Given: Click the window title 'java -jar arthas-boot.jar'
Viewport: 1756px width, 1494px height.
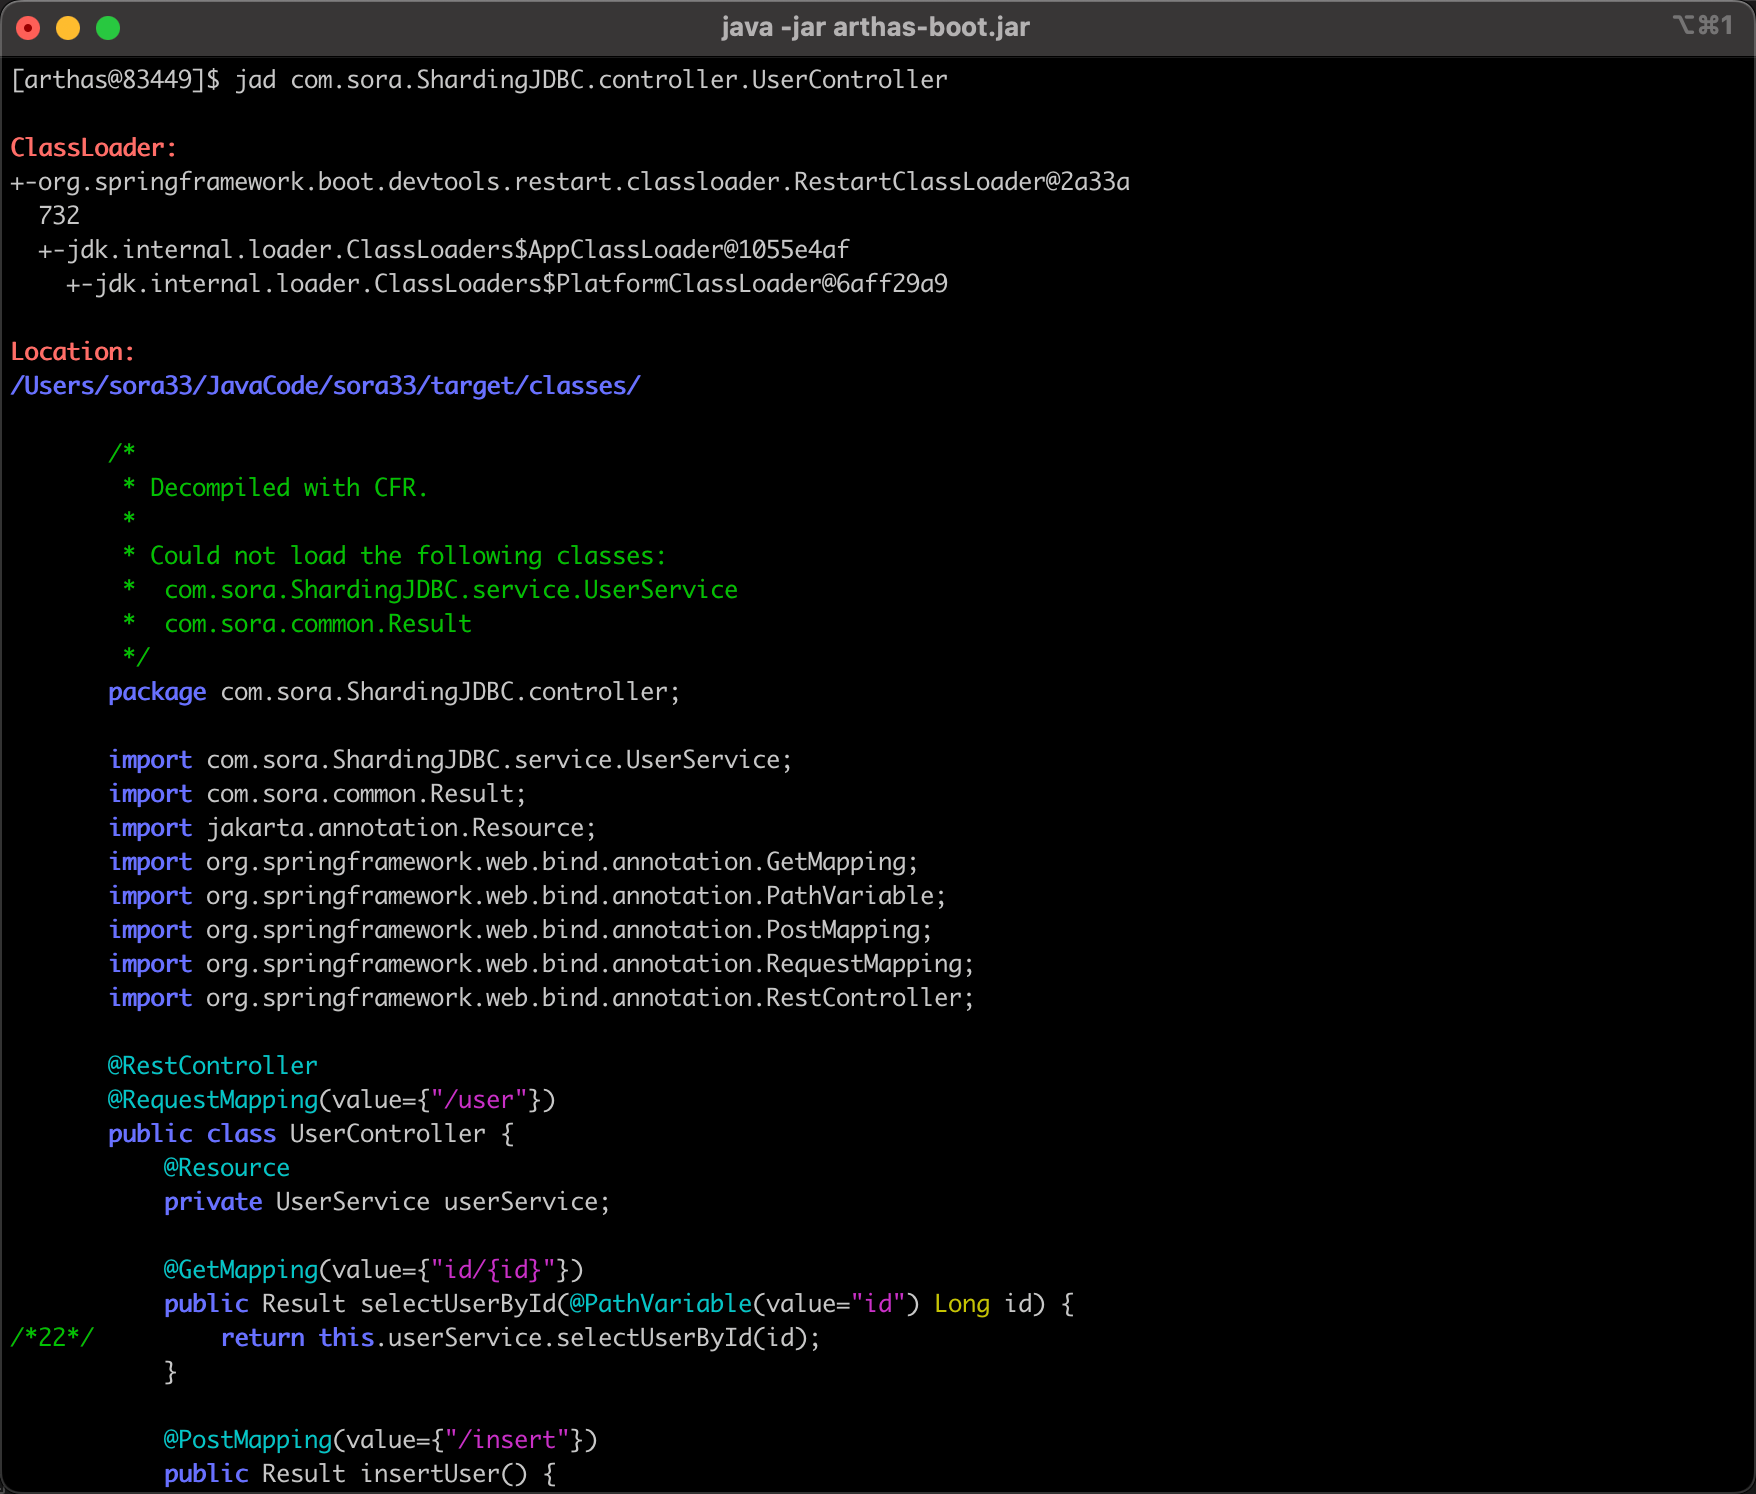Looking at the screenshot, I should [875, 27].
